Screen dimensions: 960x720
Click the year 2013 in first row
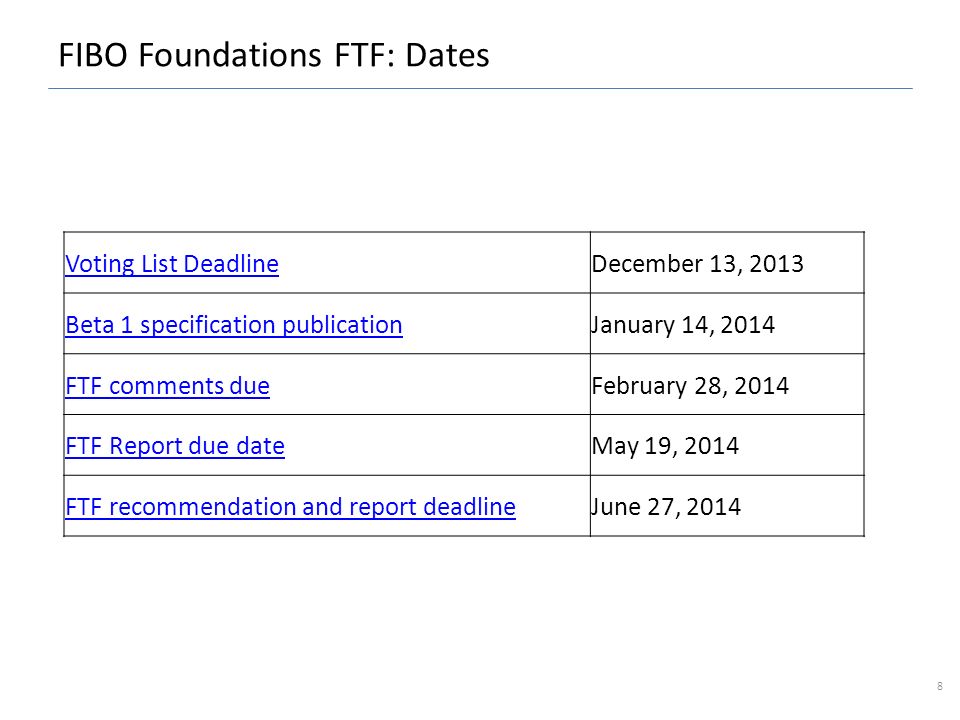(x=776, y=264)
